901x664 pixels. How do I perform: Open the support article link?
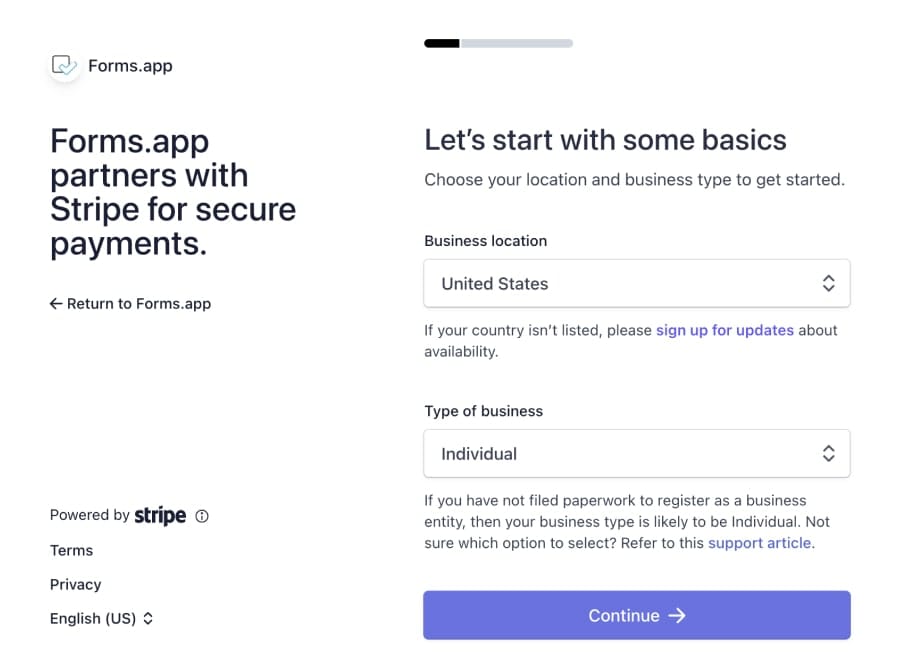pos(760,544)
